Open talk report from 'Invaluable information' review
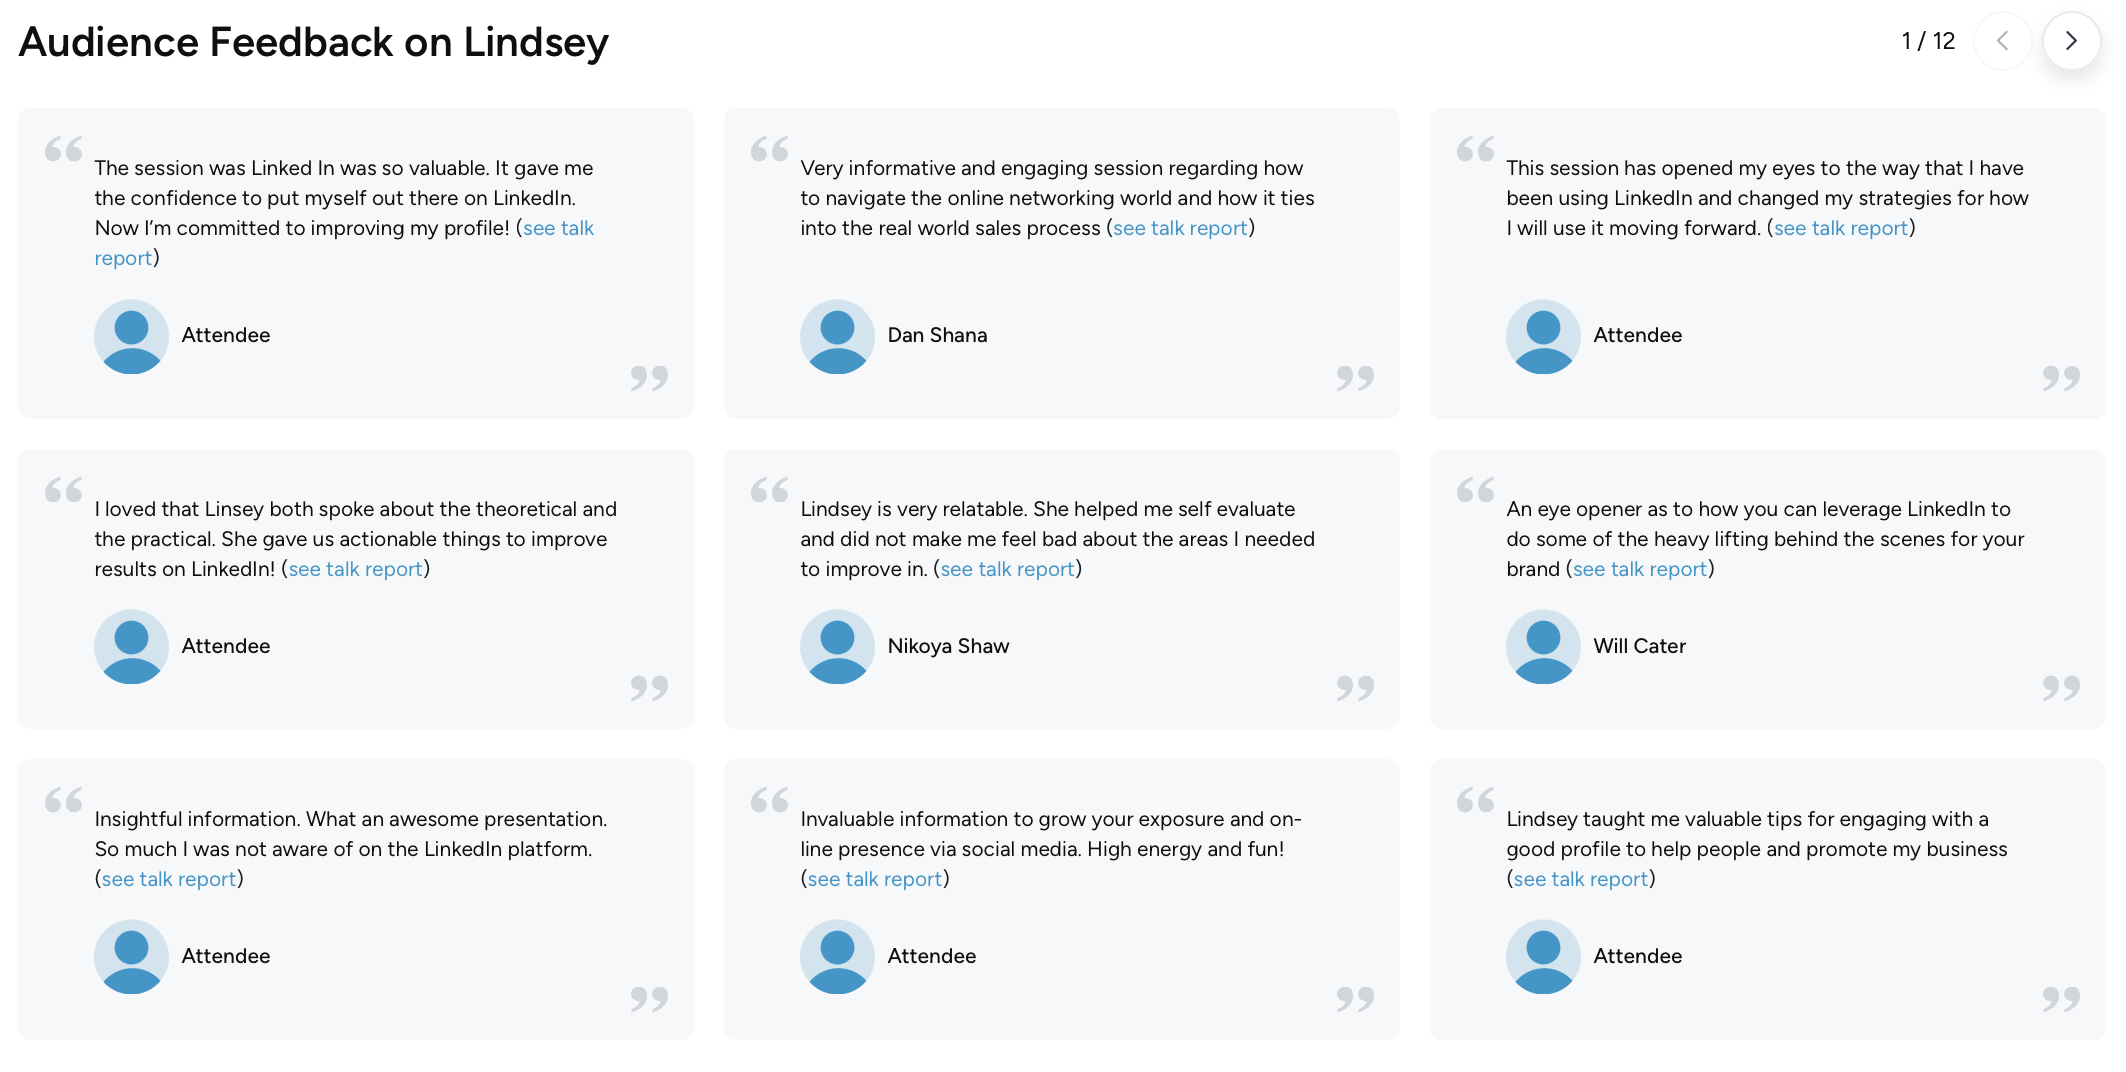The image size is (2126, 1072). 875,879
